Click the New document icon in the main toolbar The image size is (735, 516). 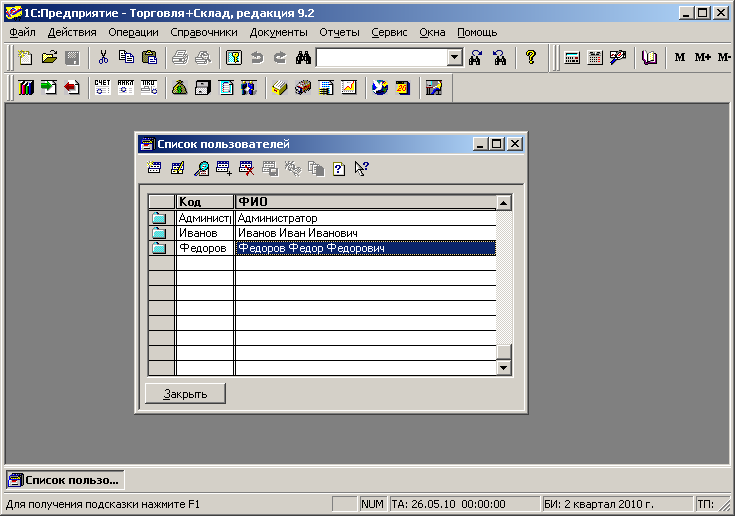25,58
